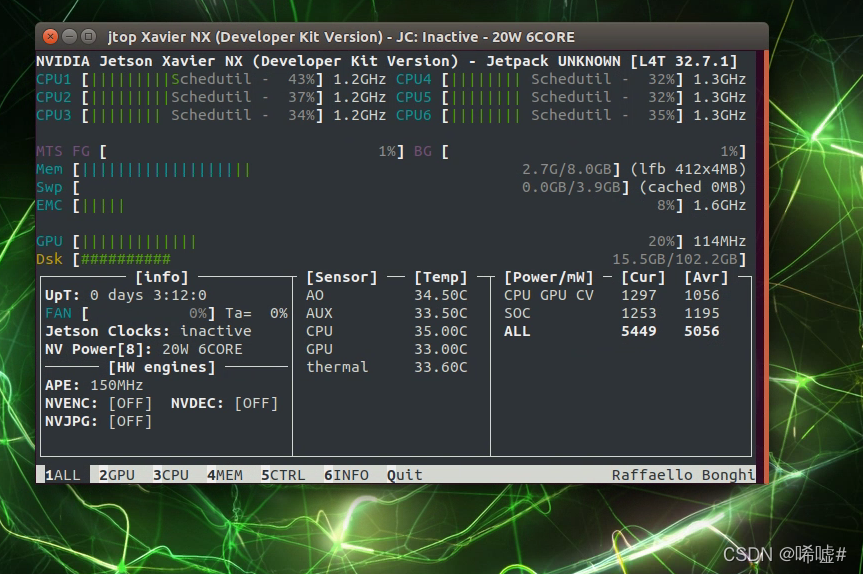Screen dimensions: 863x574
Task: Open the 4MEM tab
Action: (225, 475)
